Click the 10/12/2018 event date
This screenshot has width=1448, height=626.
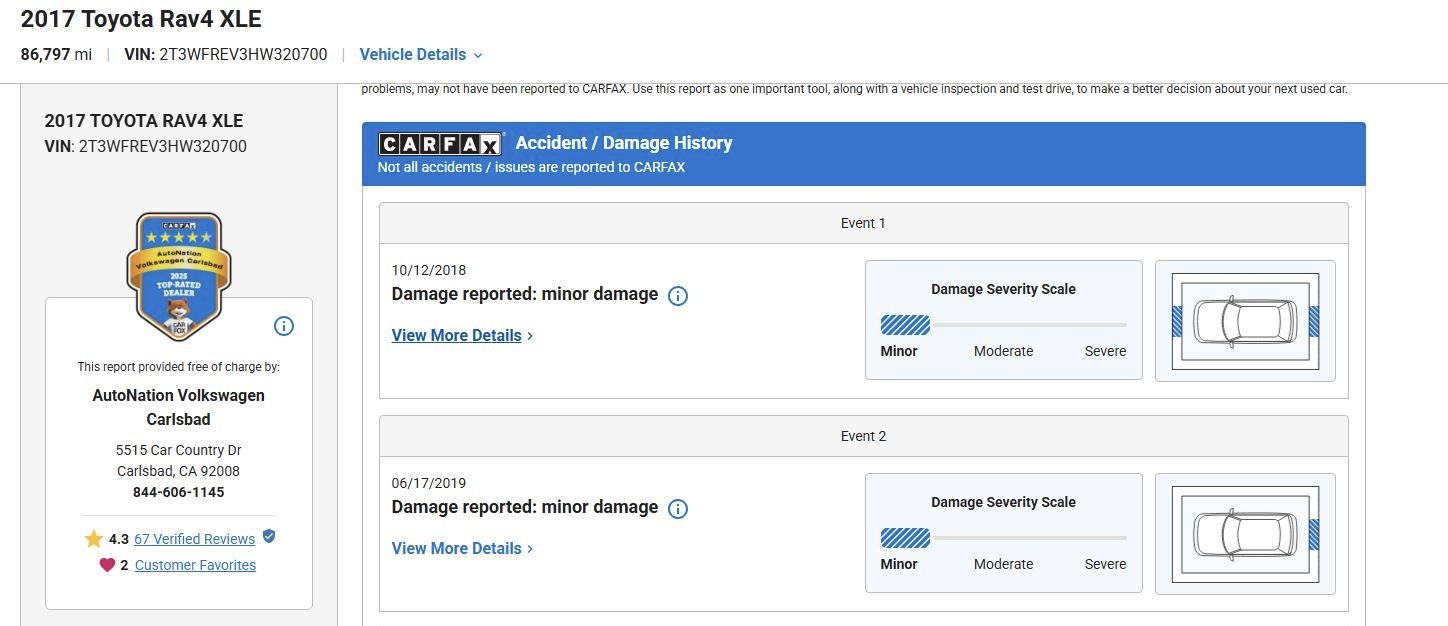click(429, 270)
